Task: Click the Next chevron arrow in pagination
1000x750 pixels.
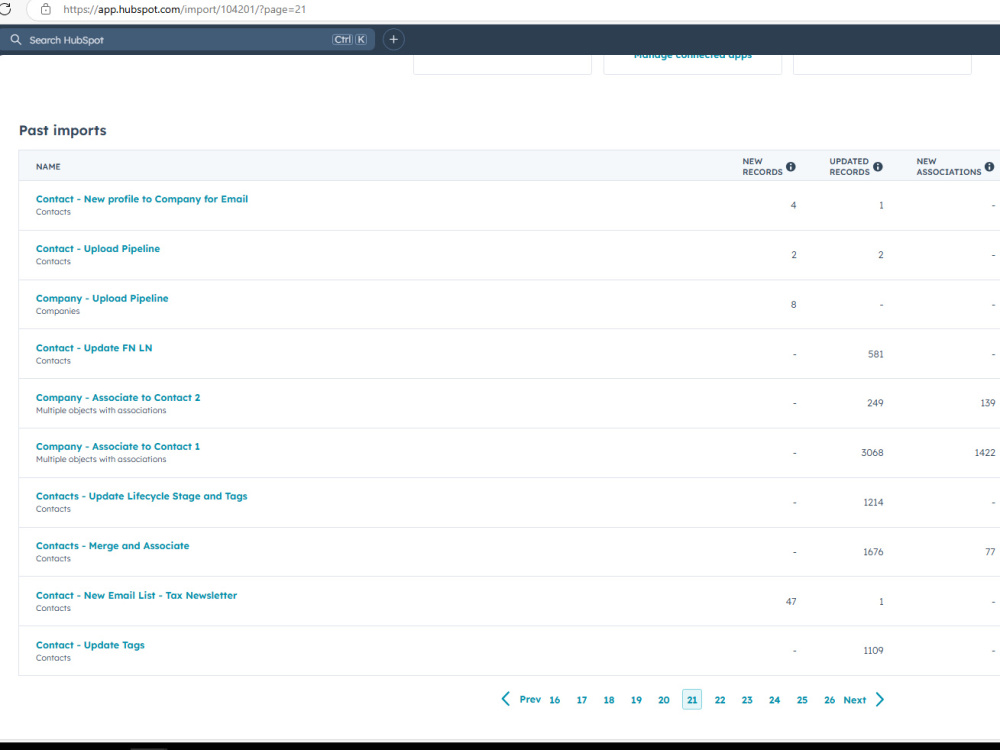Action: (880, 700)
